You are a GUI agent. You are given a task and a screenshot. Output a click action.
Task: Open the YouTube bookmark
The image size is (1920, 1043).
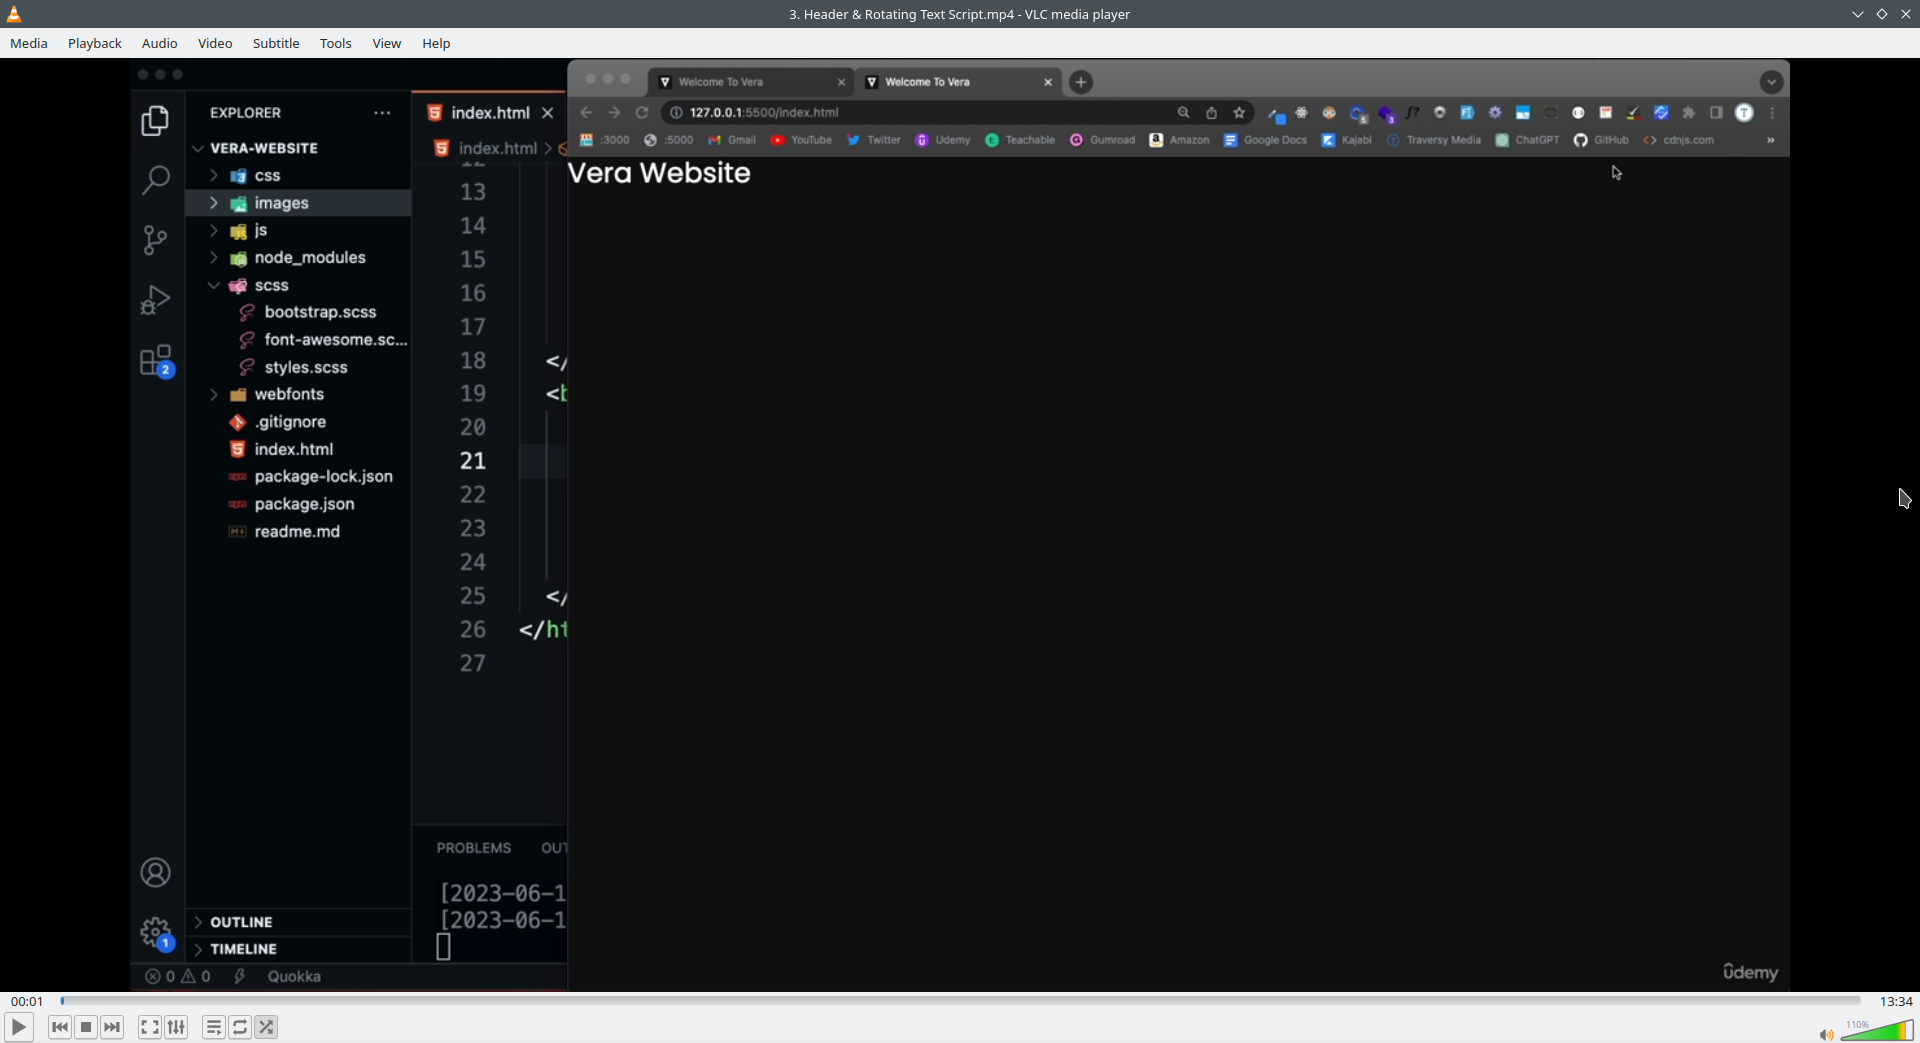[801, 140]
